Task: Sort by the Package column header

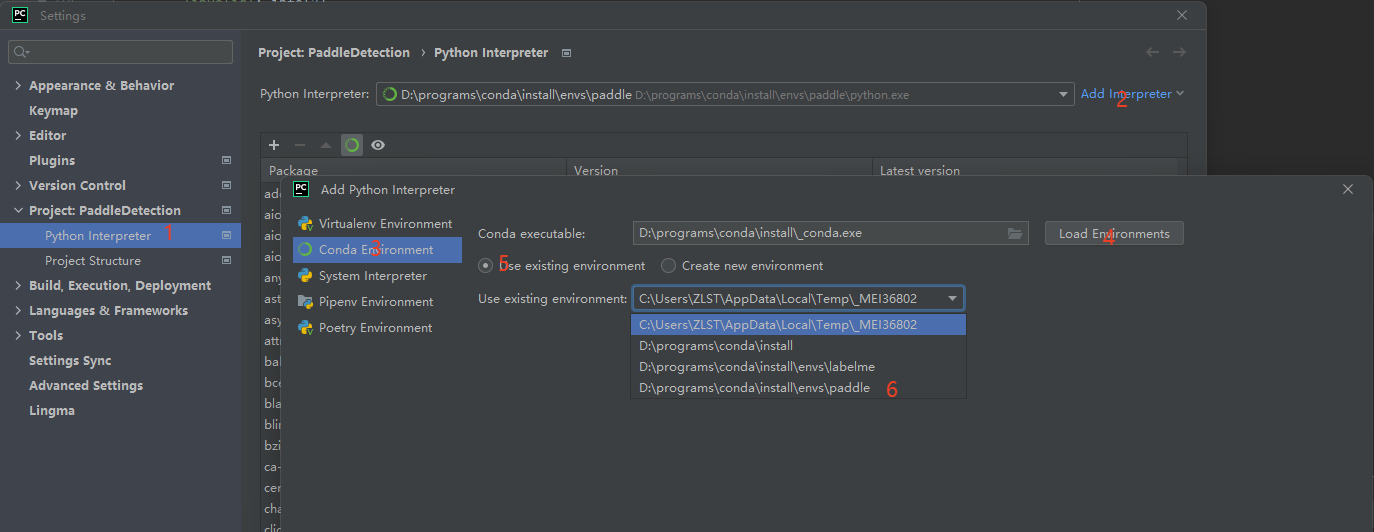Action: pos(414,170)
